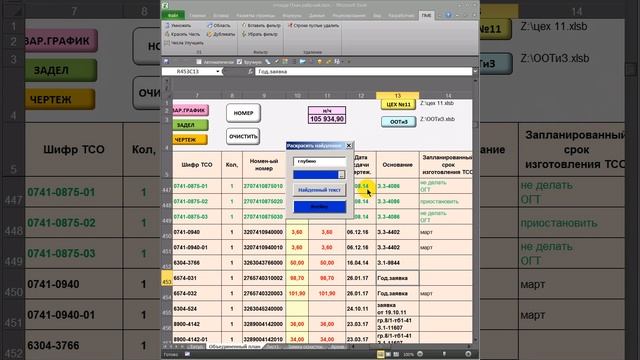The image size is (640, 360).
Task: Select cell 2765740310002
Action: point(263,278)
